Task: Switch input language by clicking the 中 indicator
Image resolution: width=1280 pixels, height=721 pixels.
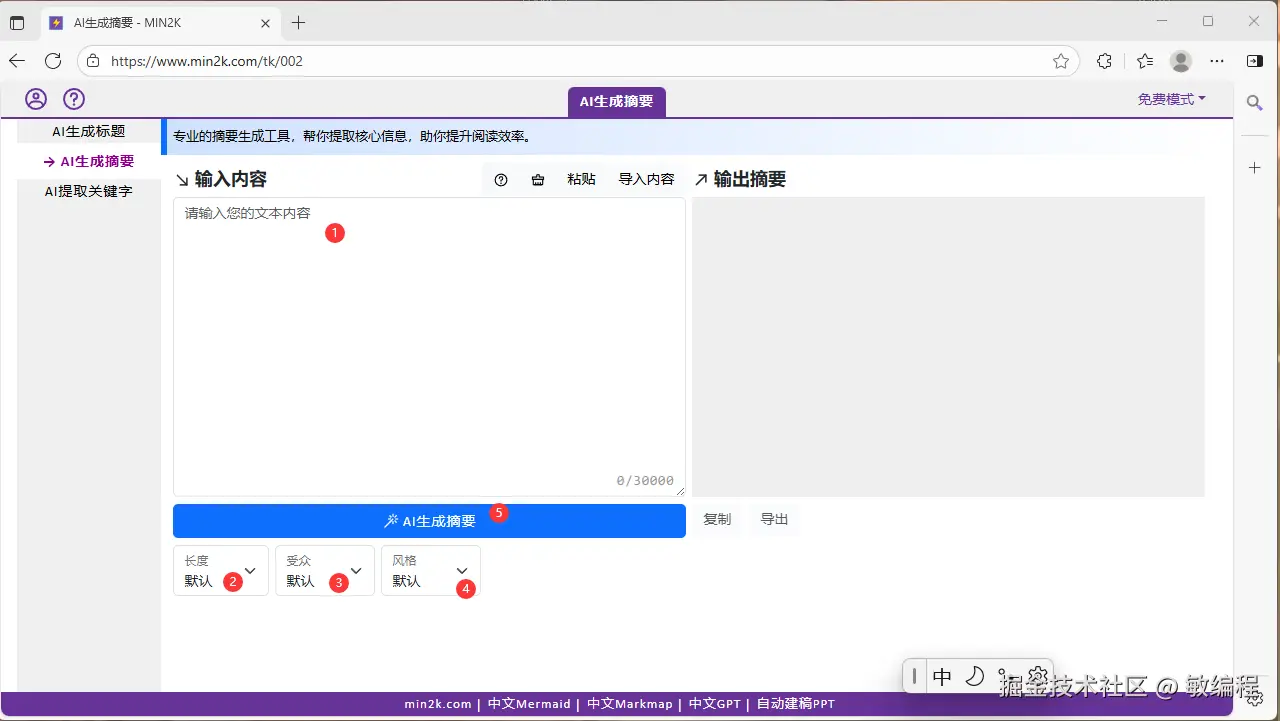Action: (941, 676)
